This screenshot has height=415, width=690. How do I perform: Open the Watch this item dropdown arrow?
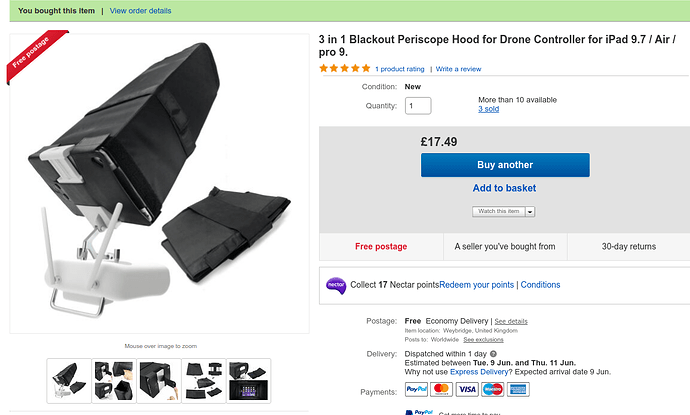[x=530, y=212]
